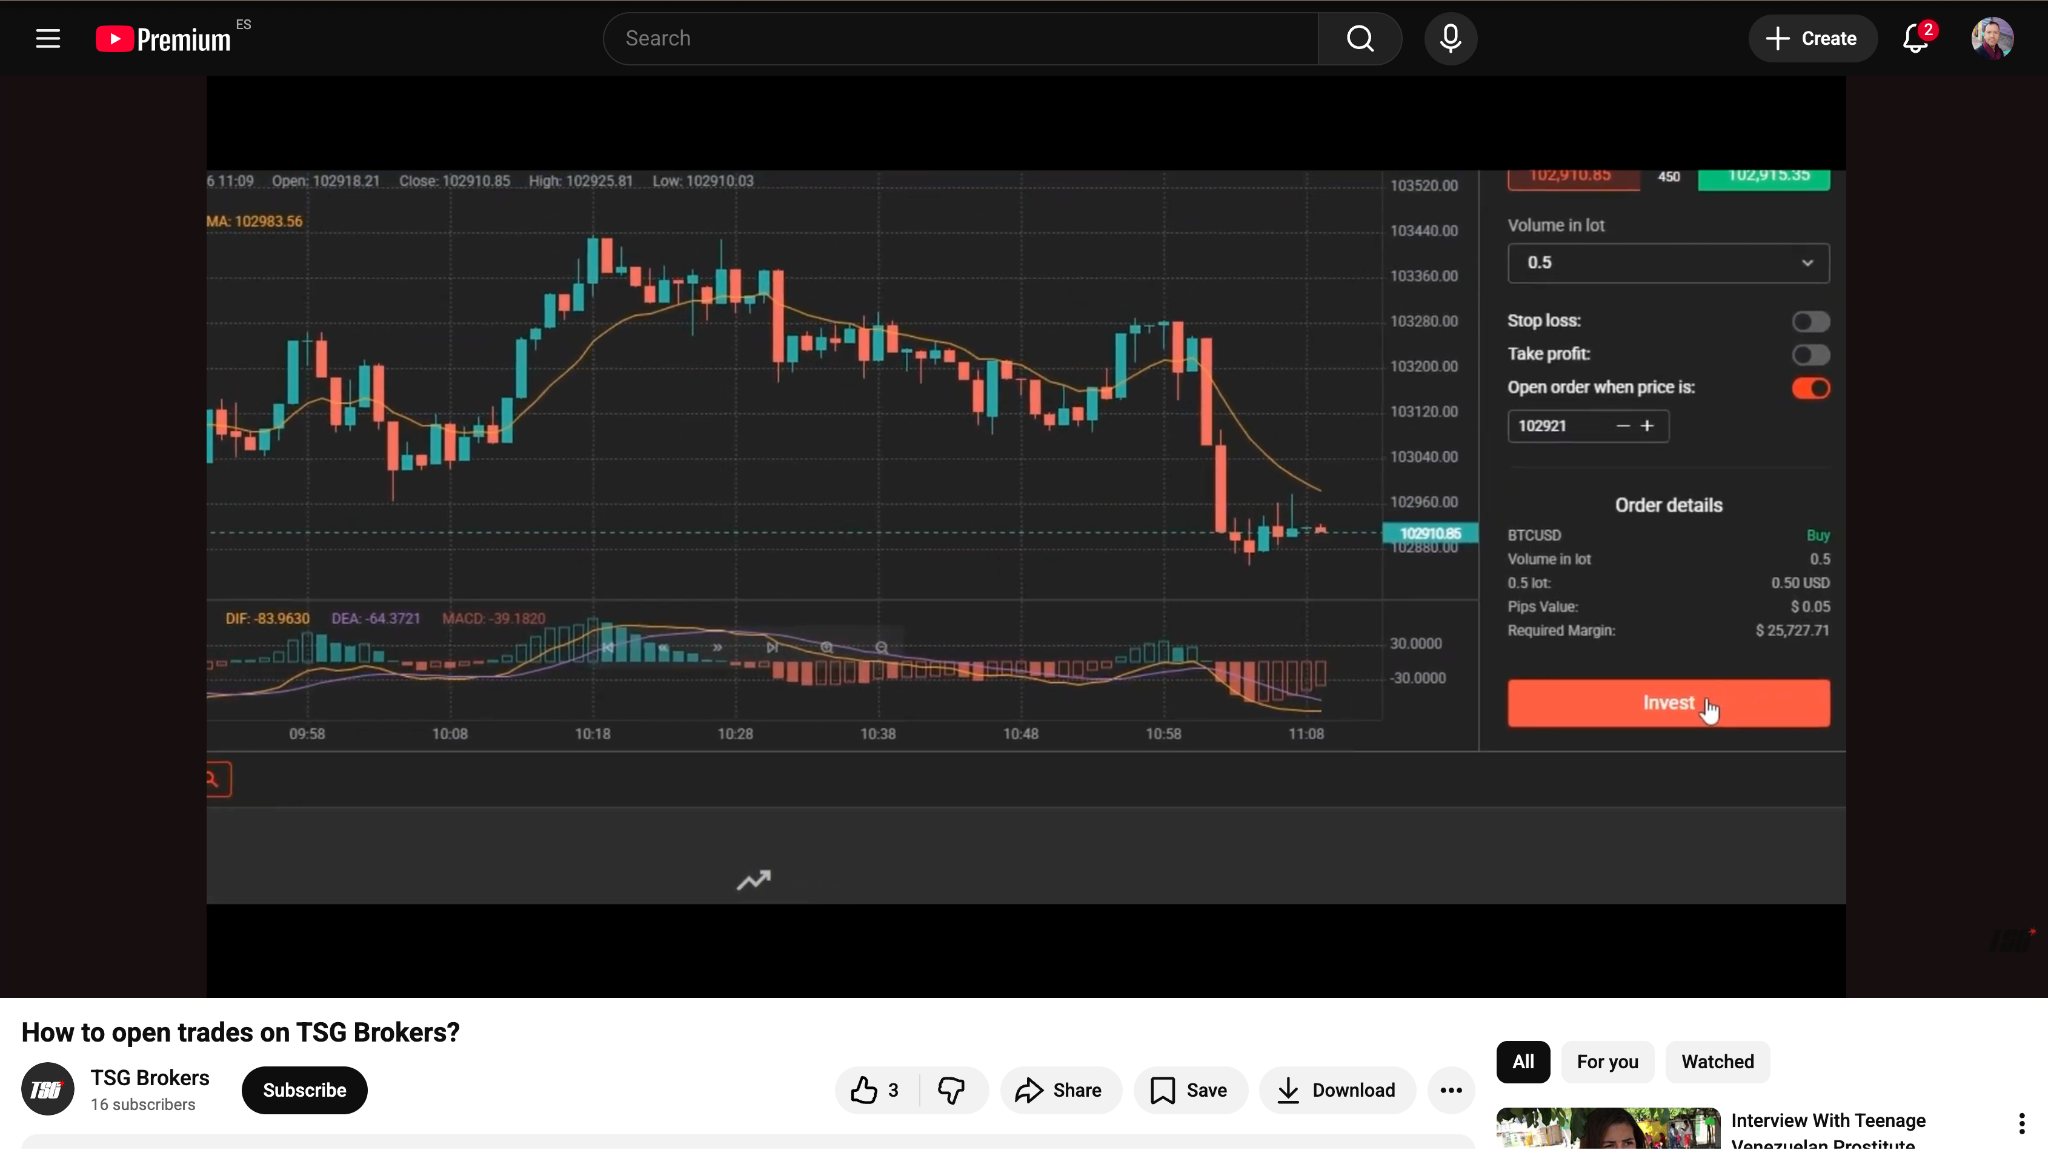Focus the YouTube search field
This screenshot has height=1149, width=2048.
click(960, 39)
